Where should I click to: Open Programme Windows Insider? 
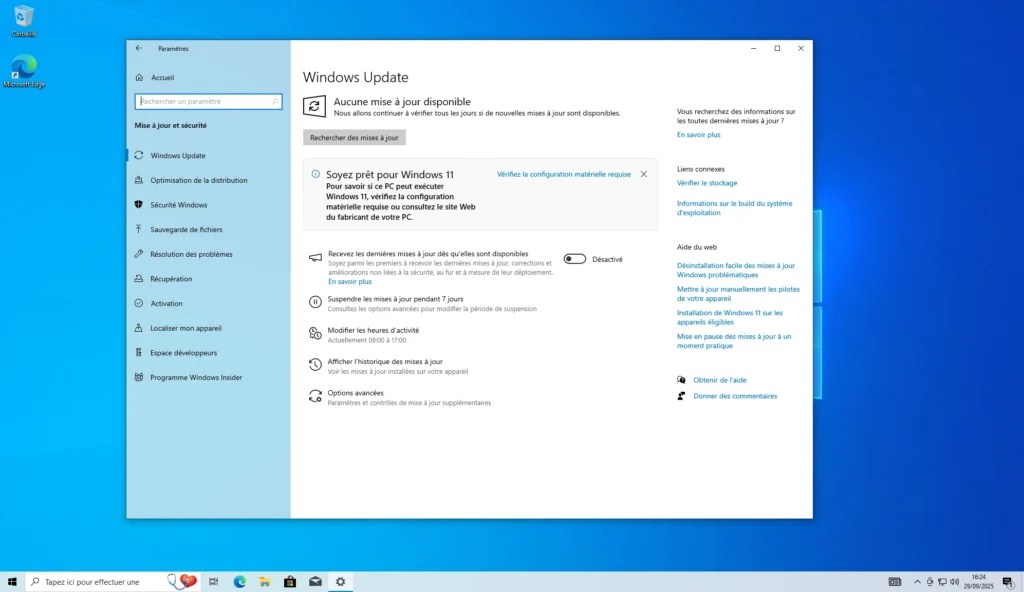196,377
